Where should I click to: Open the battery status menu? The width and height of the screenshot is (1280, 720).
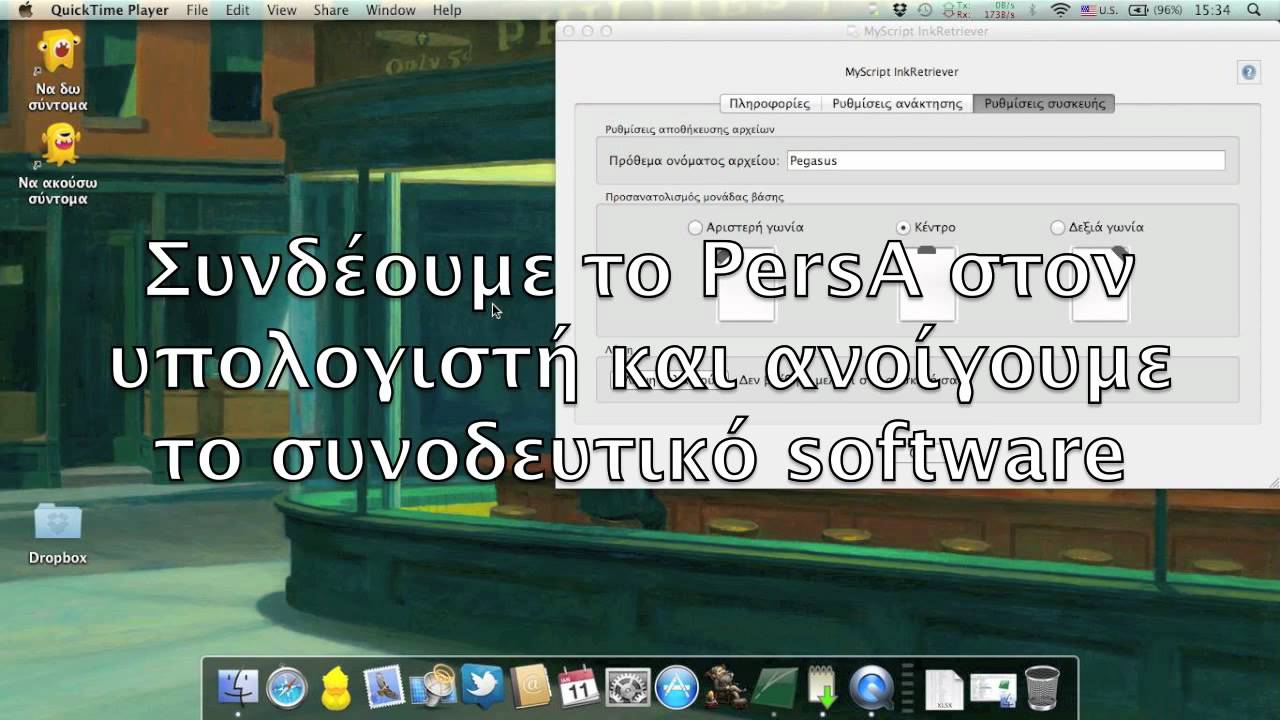1155,10
